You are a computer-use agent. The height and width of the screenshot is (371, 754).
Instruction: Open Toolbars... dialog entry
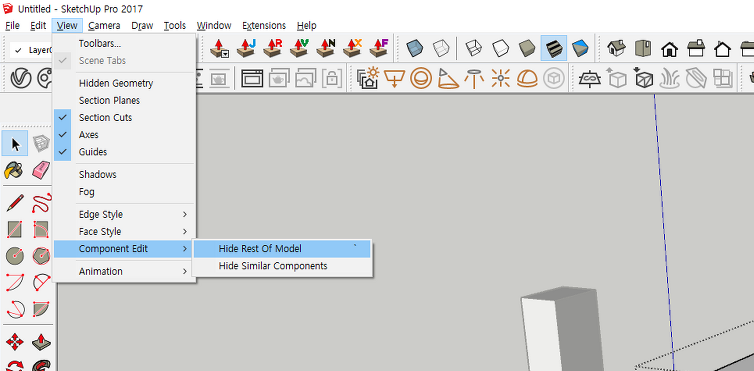tap(125, 44)
